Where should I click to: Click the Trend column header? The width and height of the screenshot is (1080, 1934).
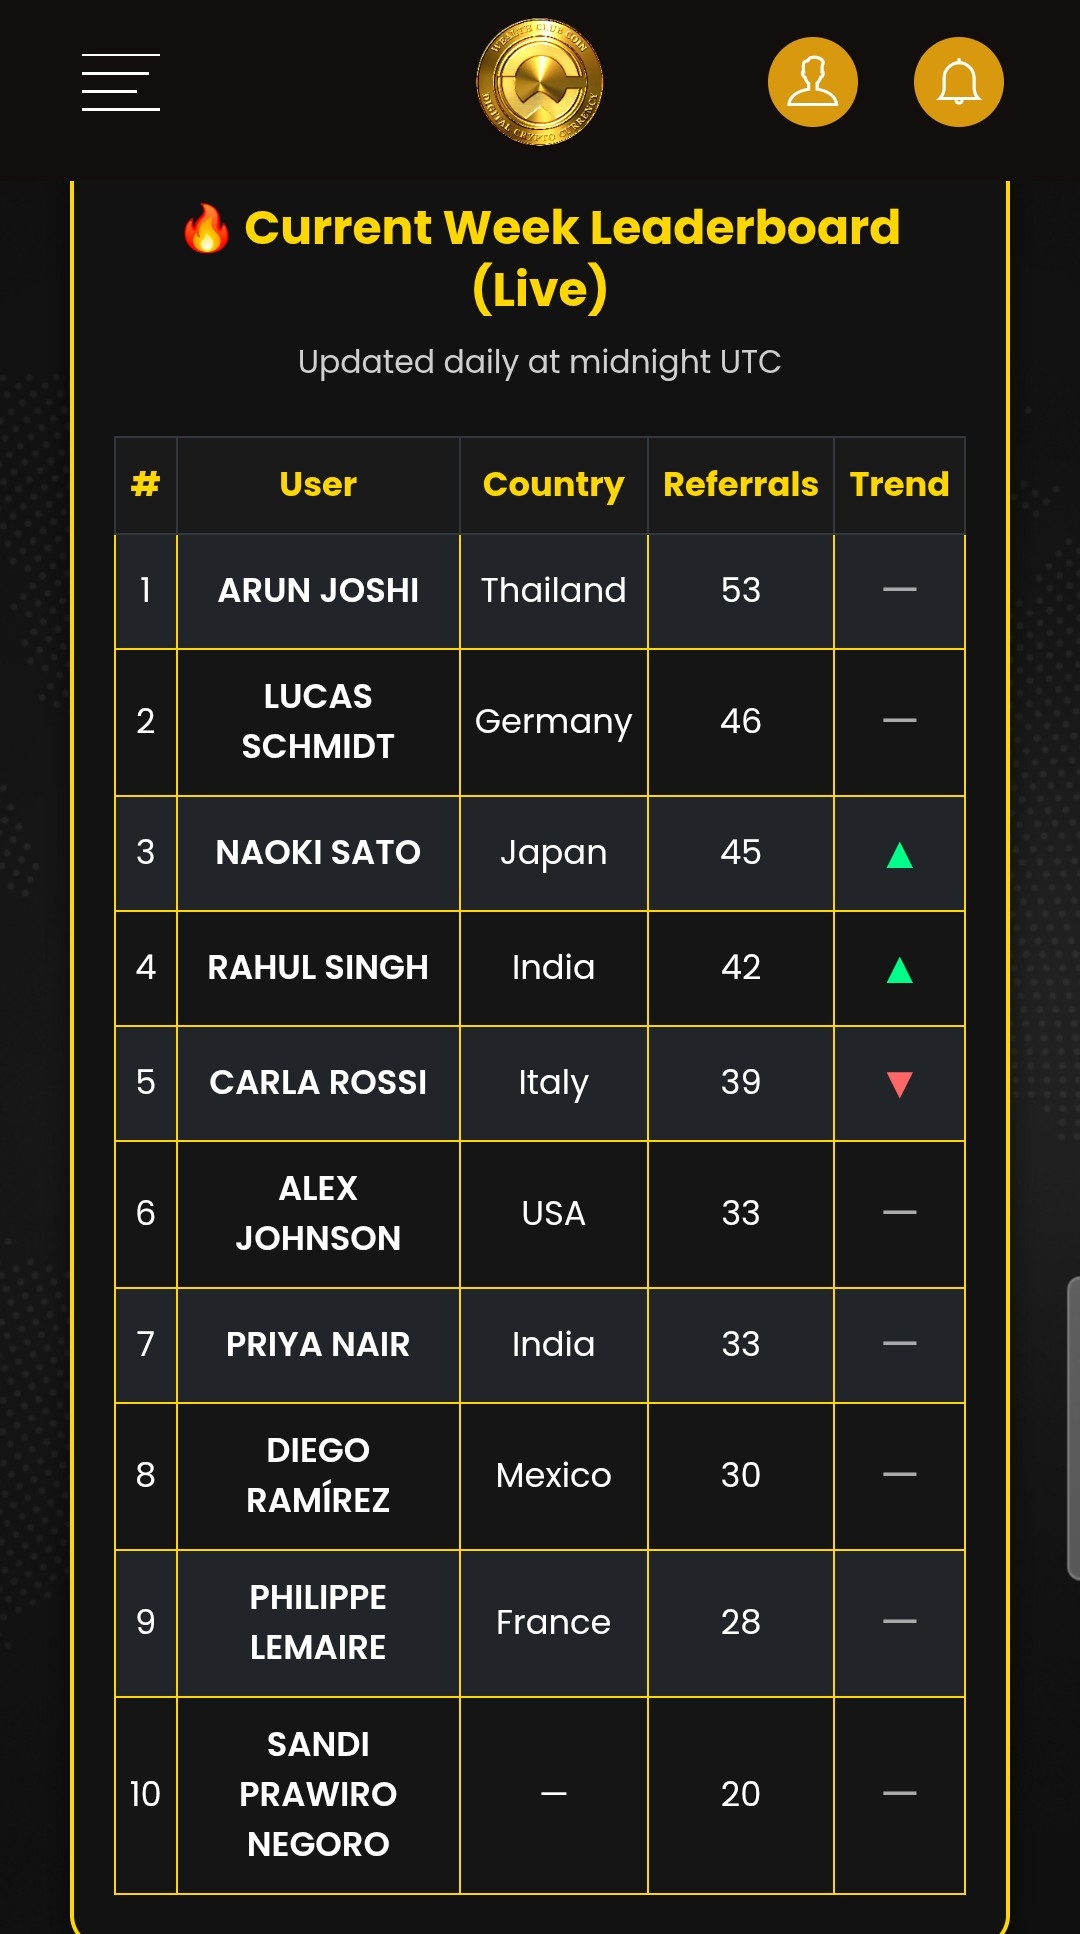point(899,485)
